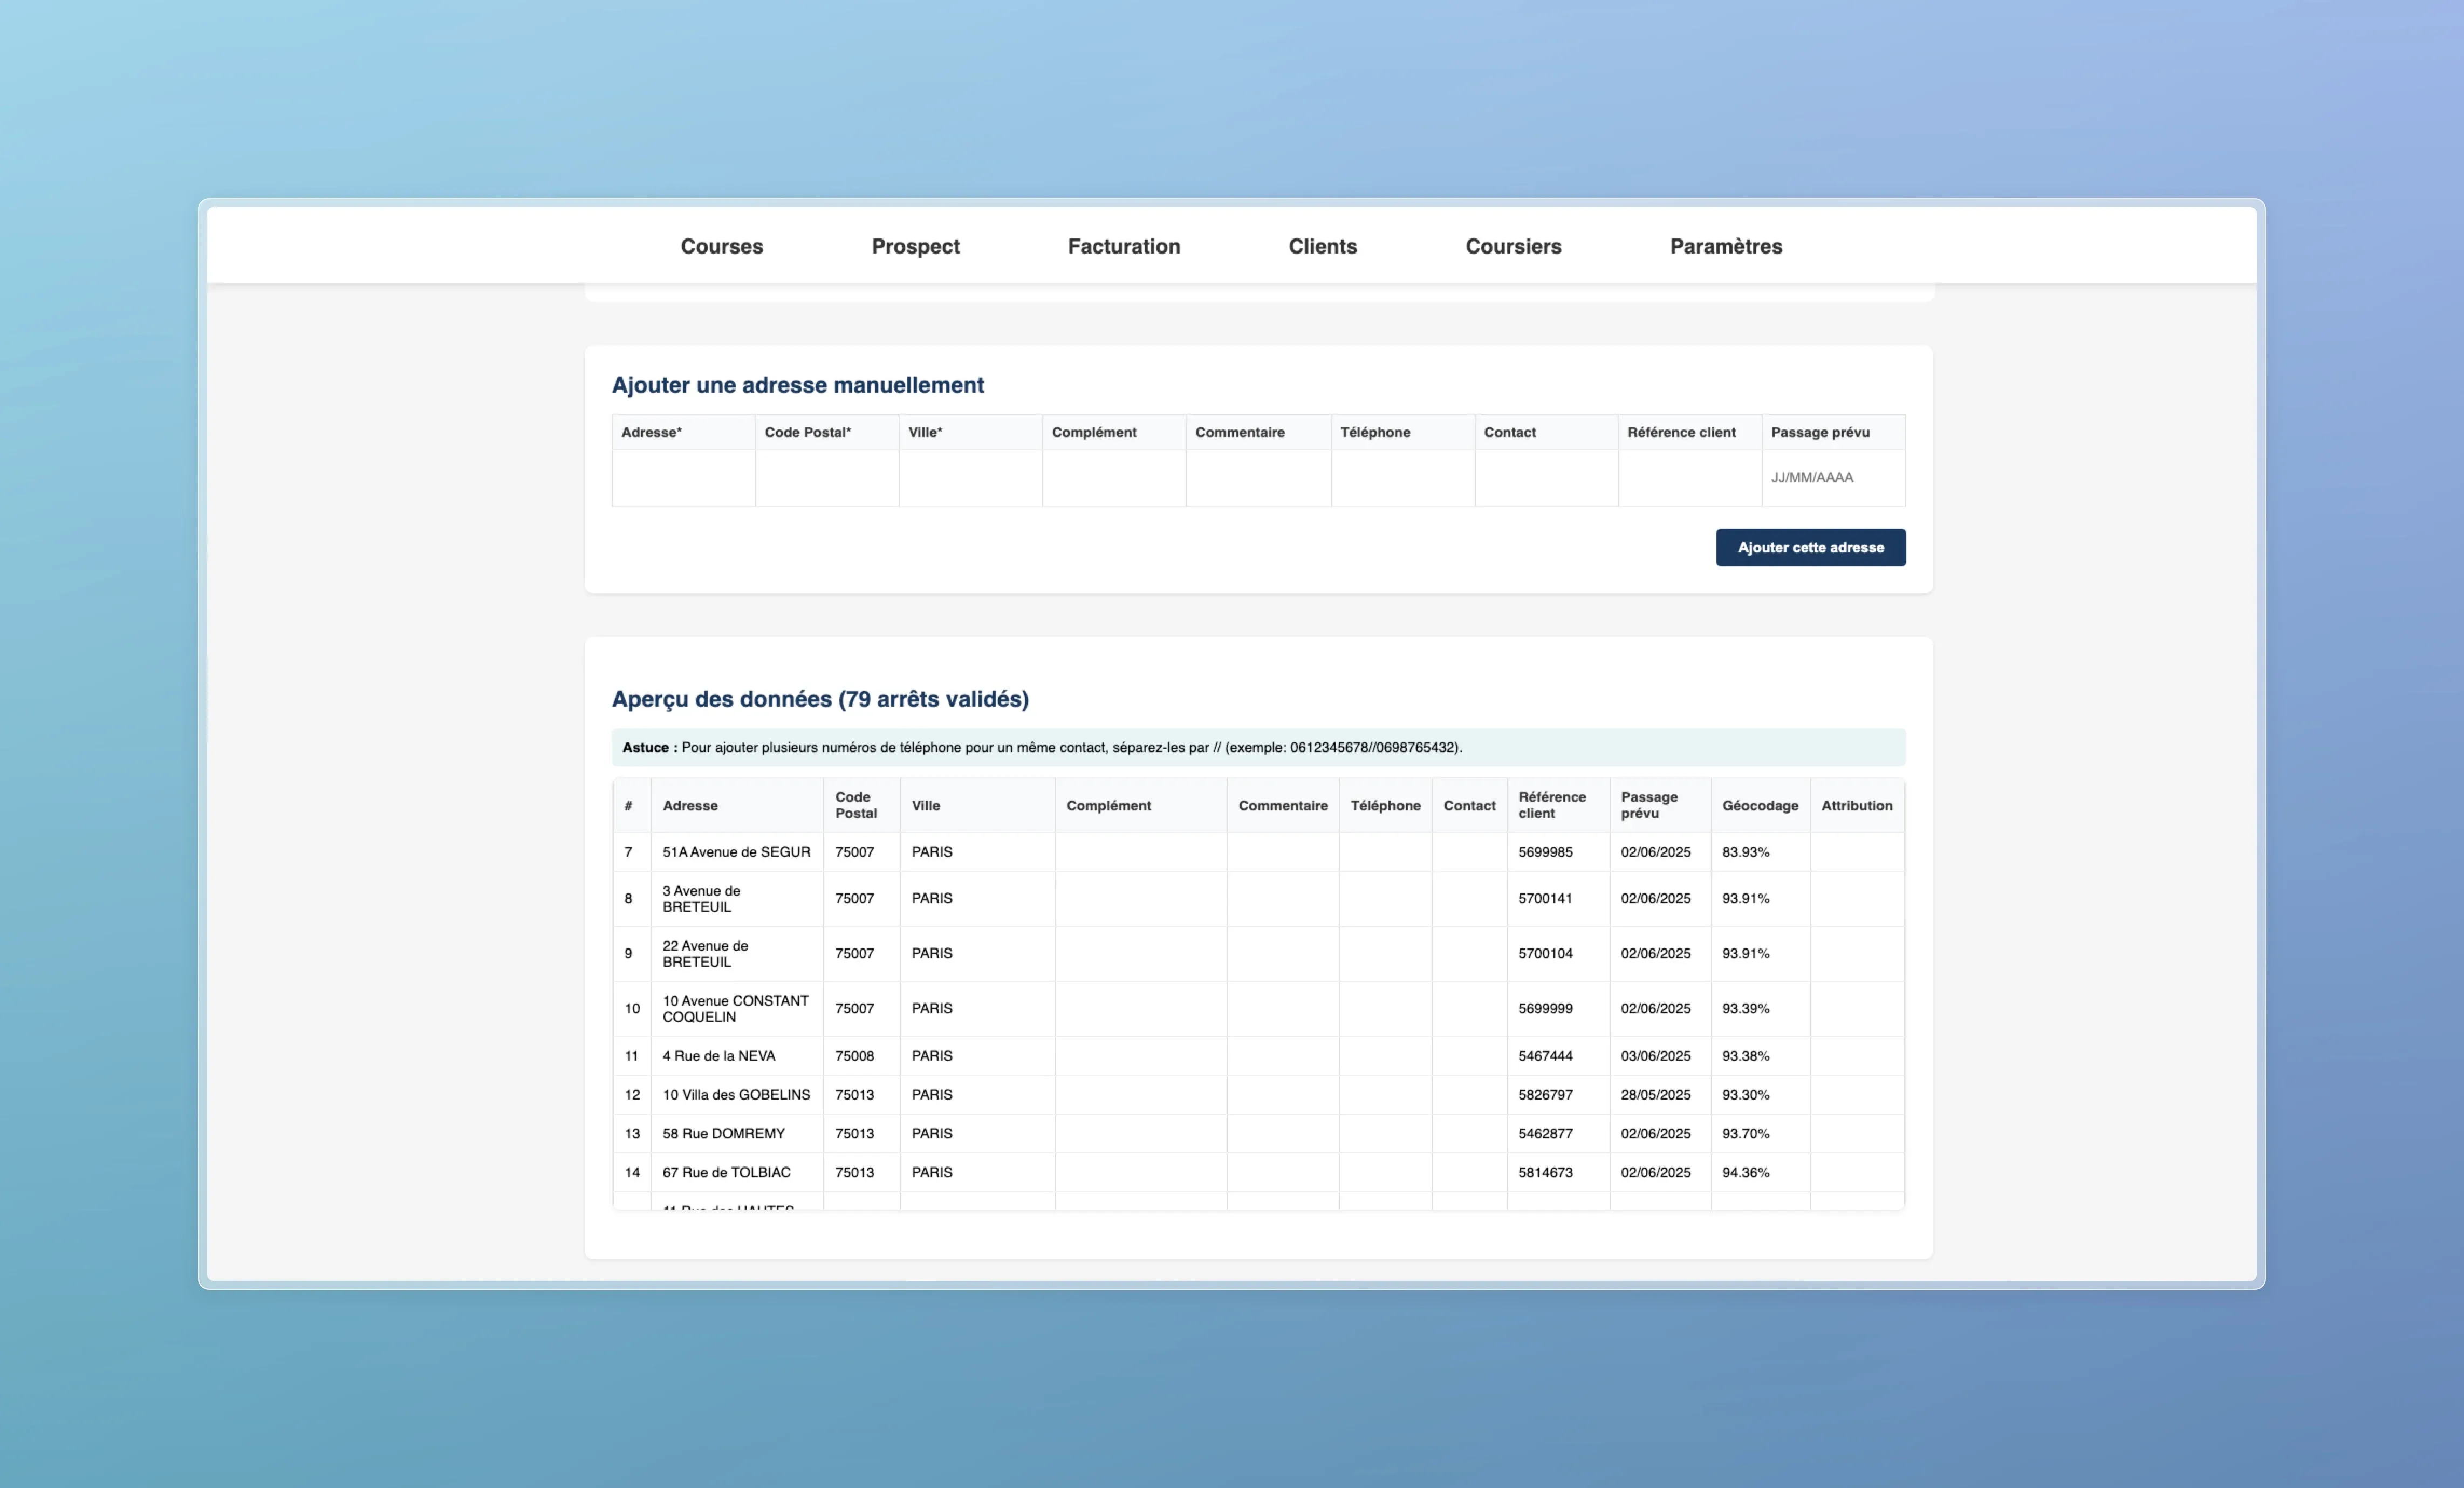Switch to the Facturation tab
The height and width of the screenshot is (1488, 2464).
coord(1123,246)
